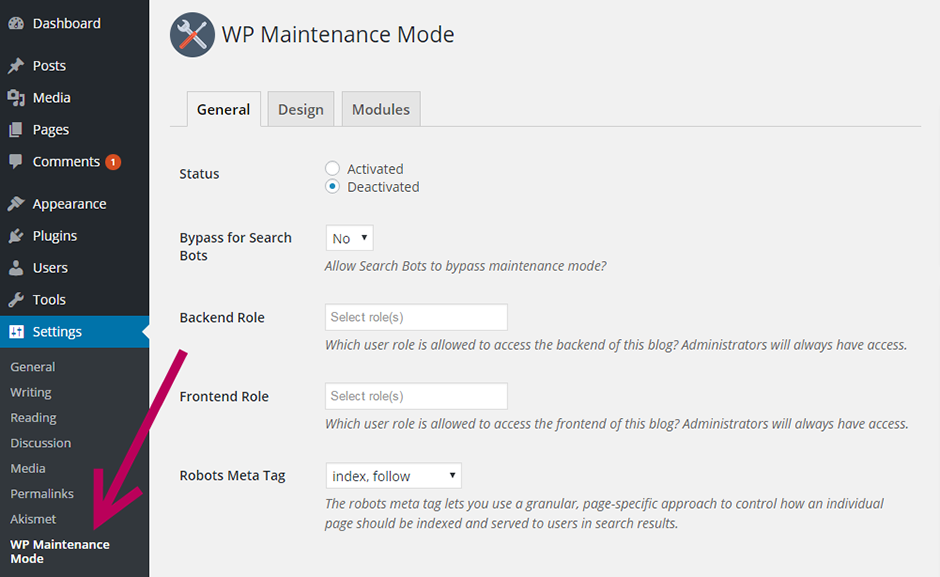The height and width of the screenshot is (577, 940).
Task: Go to General settings submenu link
Action: (32, 366)
